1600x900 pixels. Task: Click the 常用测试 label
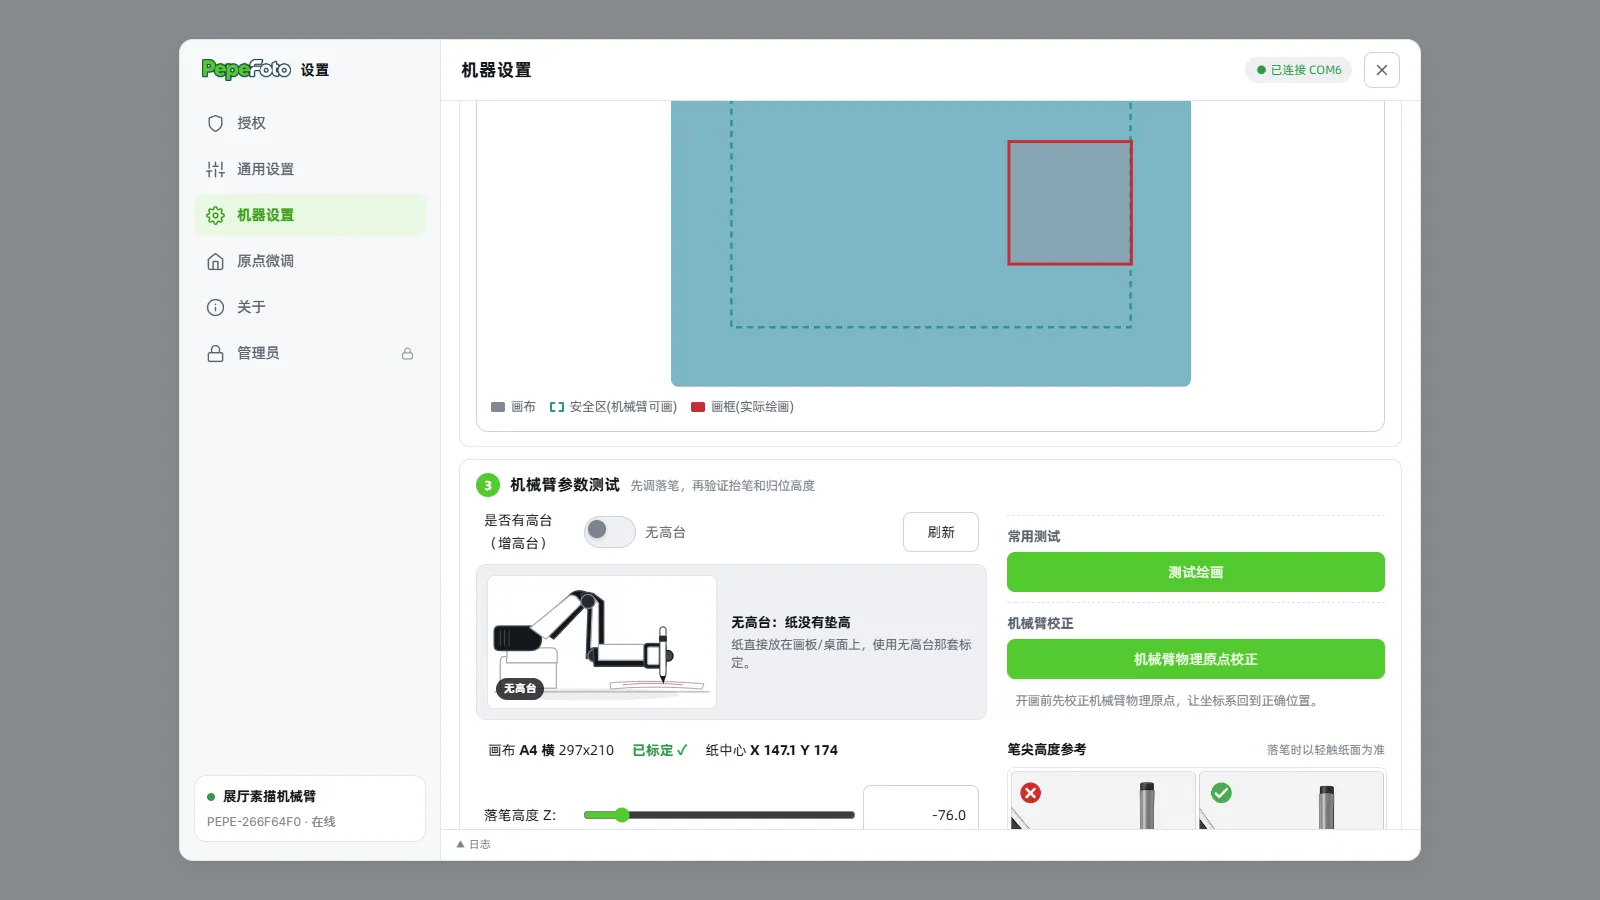1034,536
